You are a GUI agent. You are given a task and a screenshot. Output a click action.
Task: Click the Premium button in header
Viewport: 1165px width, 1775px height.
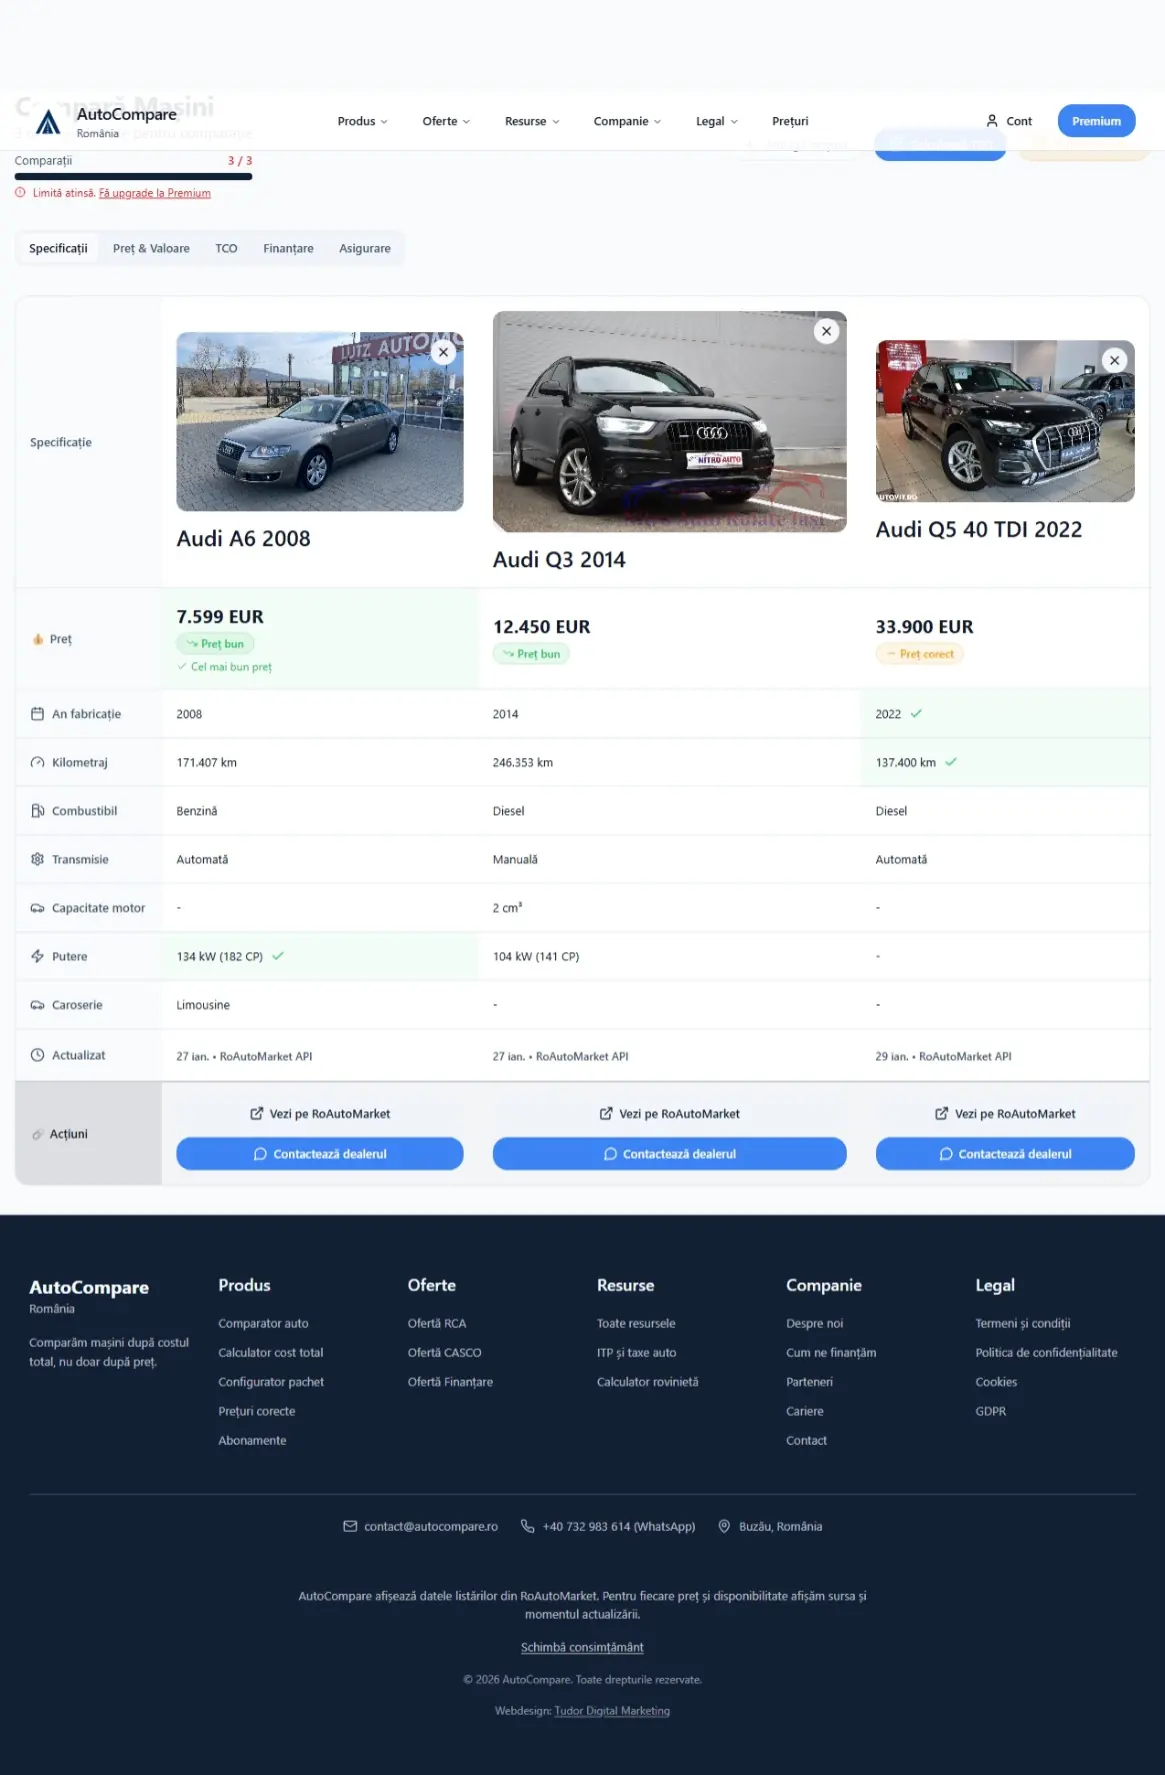[x=1096, y=121]
